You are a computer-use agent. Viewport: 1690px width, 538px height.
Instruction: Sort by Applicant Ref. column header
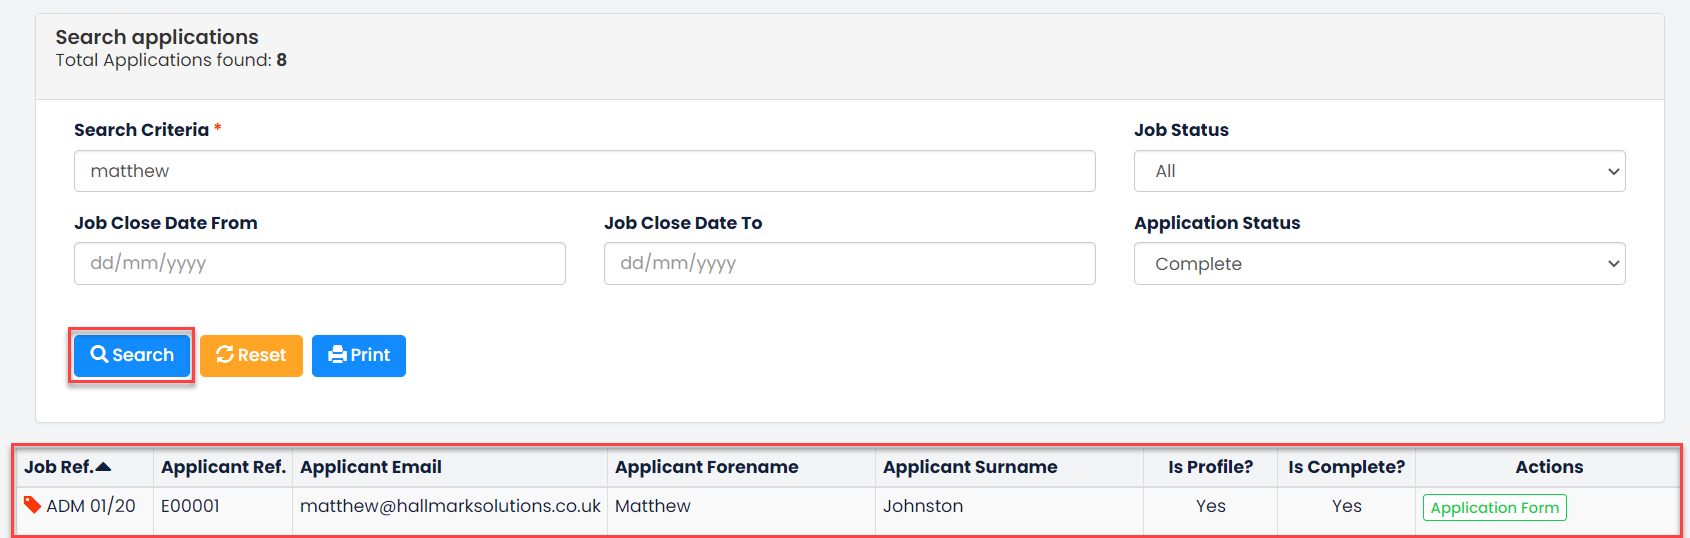223,467
